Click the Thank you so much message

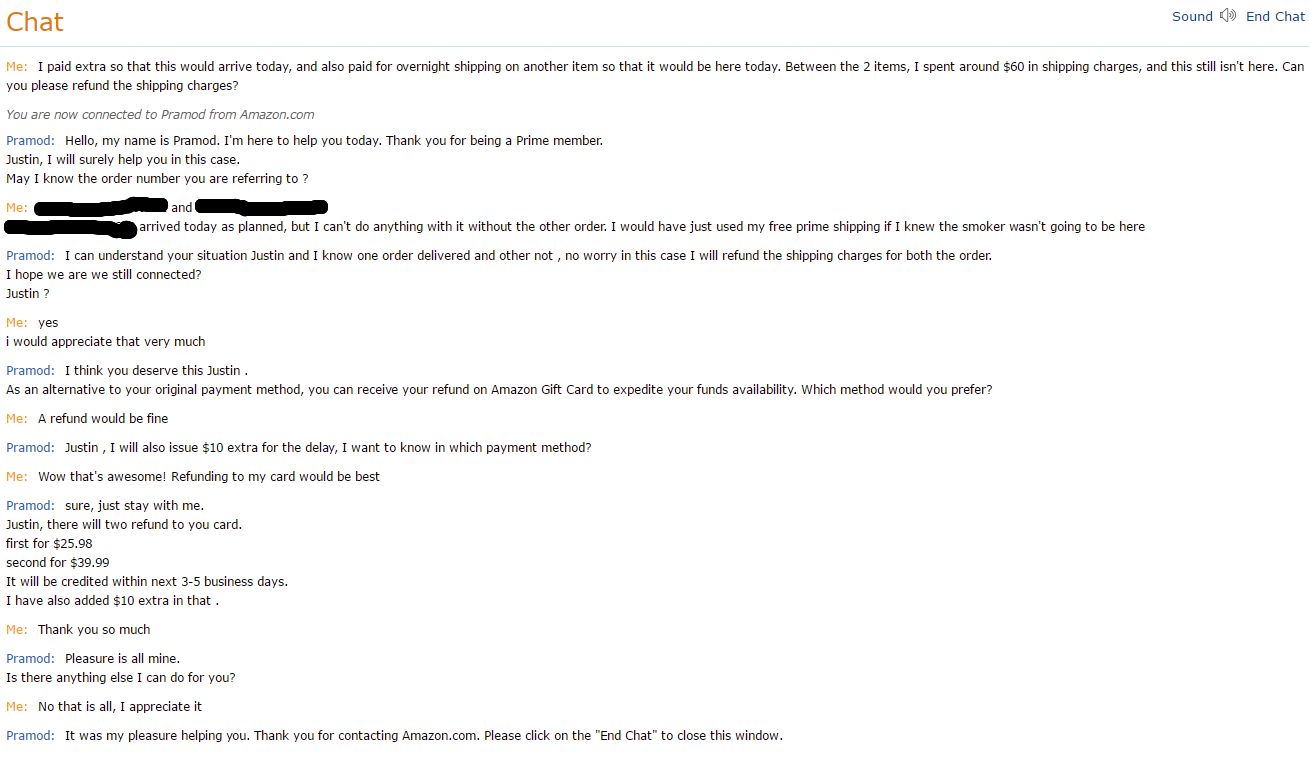point(95,629)
